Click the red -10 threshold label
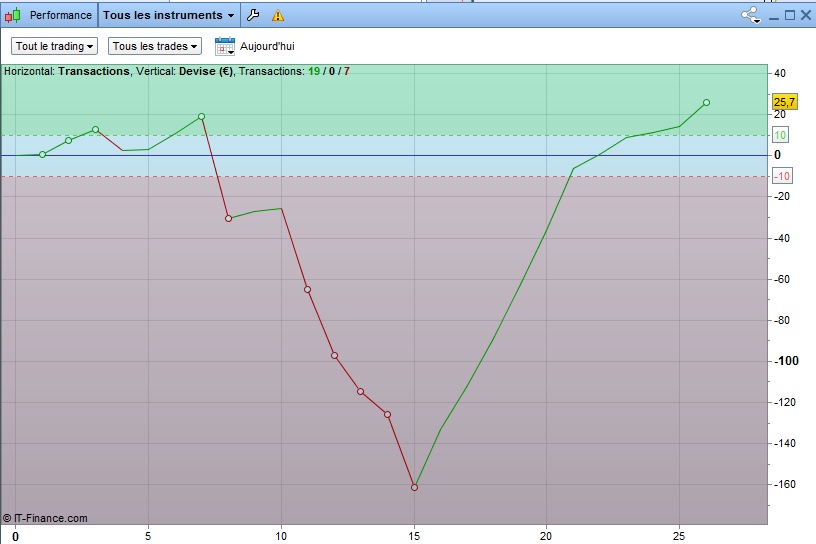816x544 pixels. coord(782,176)
